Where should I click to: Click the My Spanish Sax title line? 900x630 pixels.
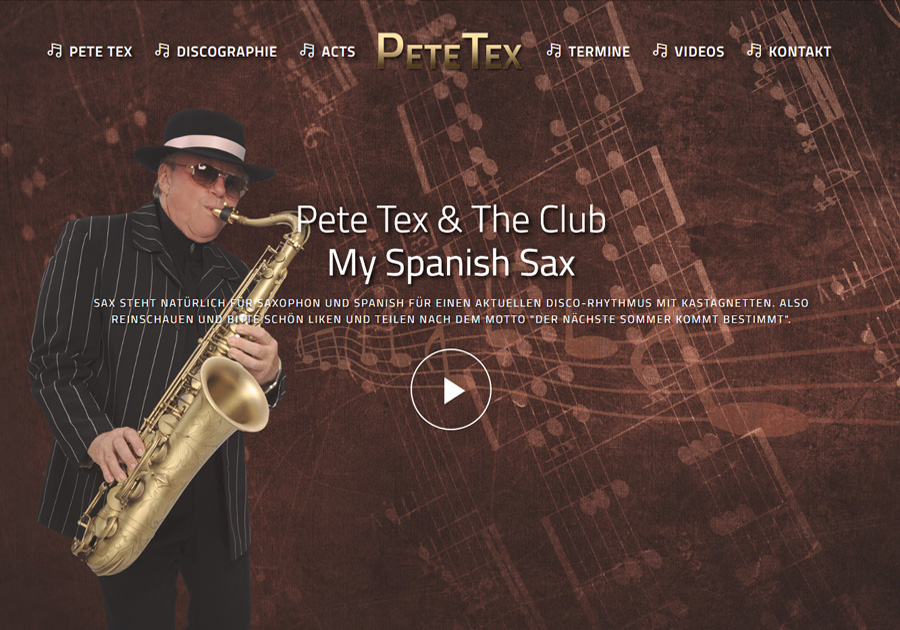[451, 263]
